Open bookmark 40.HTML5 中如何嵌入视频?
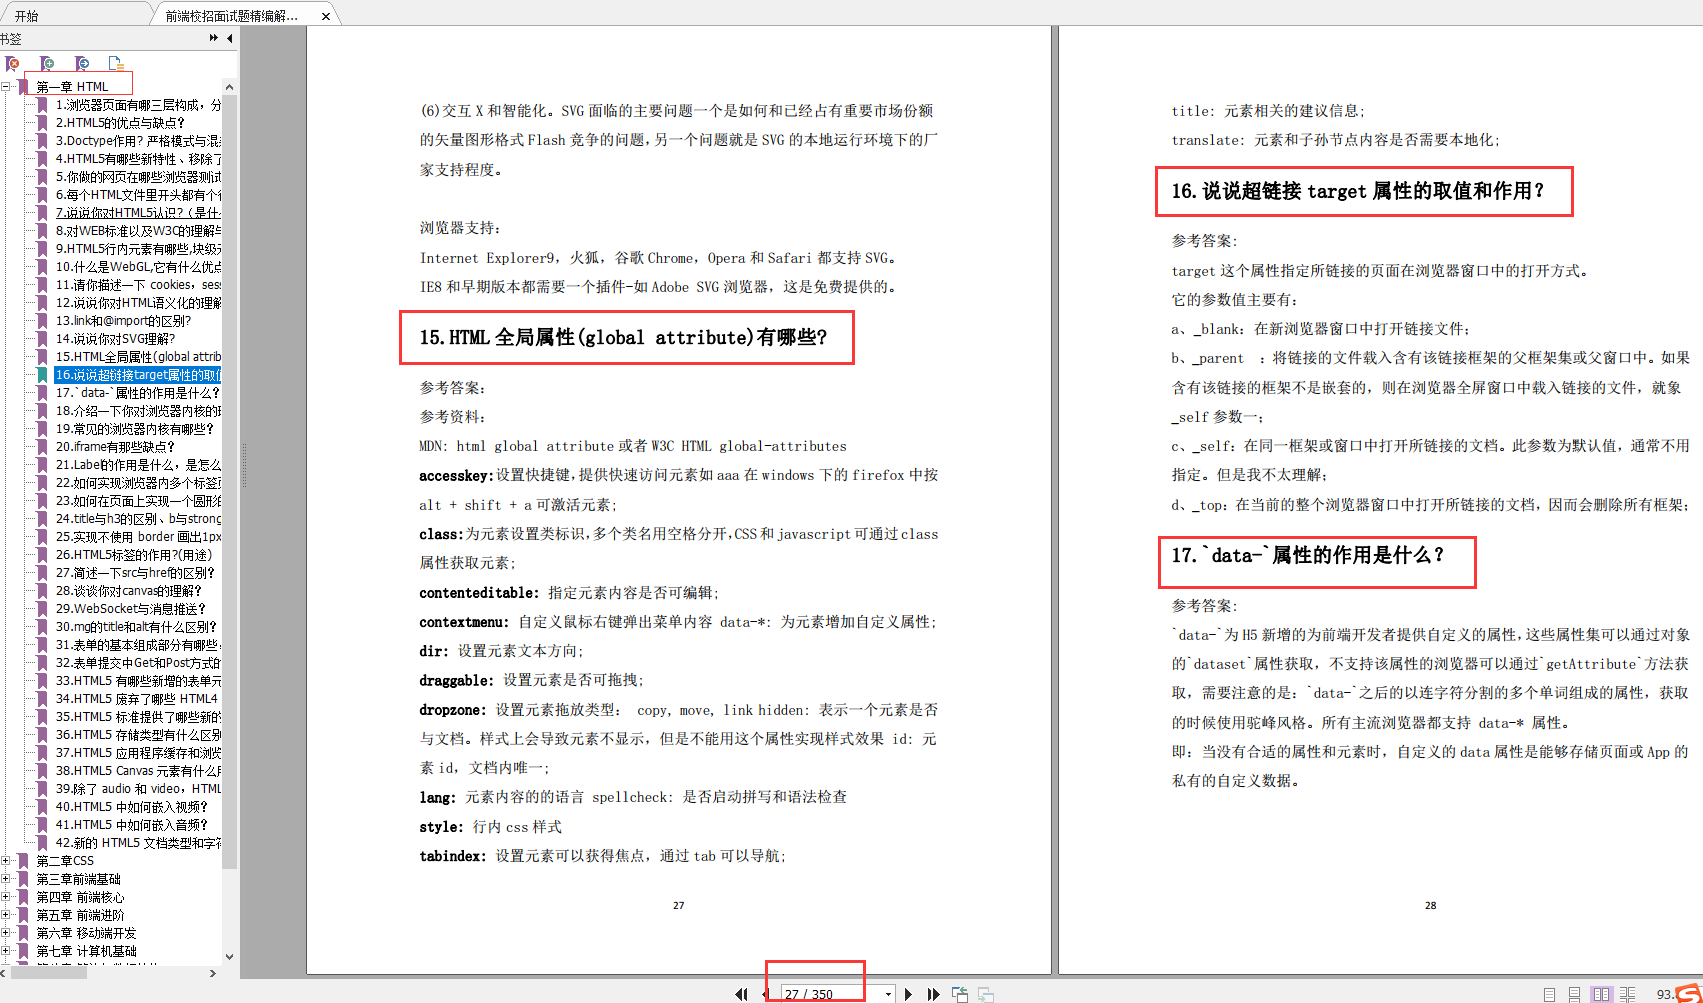Viewport: 1703px width, 1003px height. tap(131, 807)
